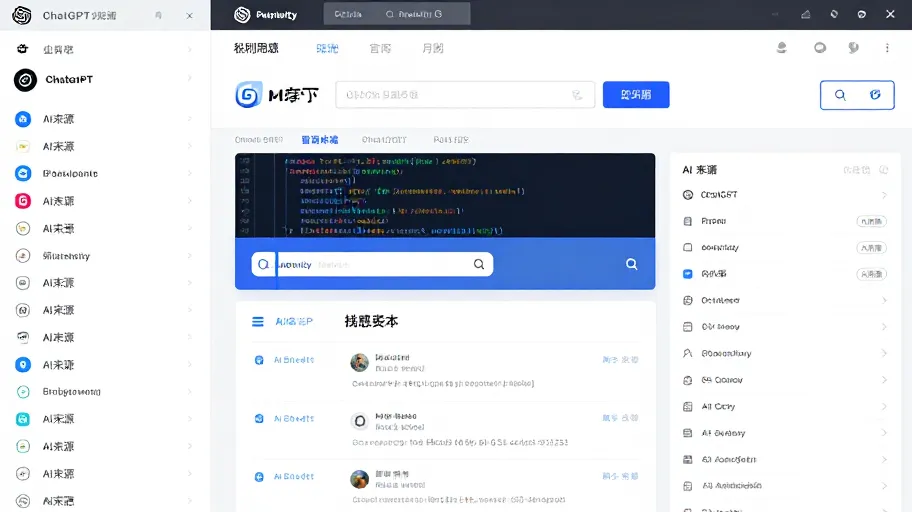The width and height of the screenshot is (912, 512).
Task: Click the magnifier icon at the banner search field's right end
Action: pyautogui.click(x=479, y=264)
